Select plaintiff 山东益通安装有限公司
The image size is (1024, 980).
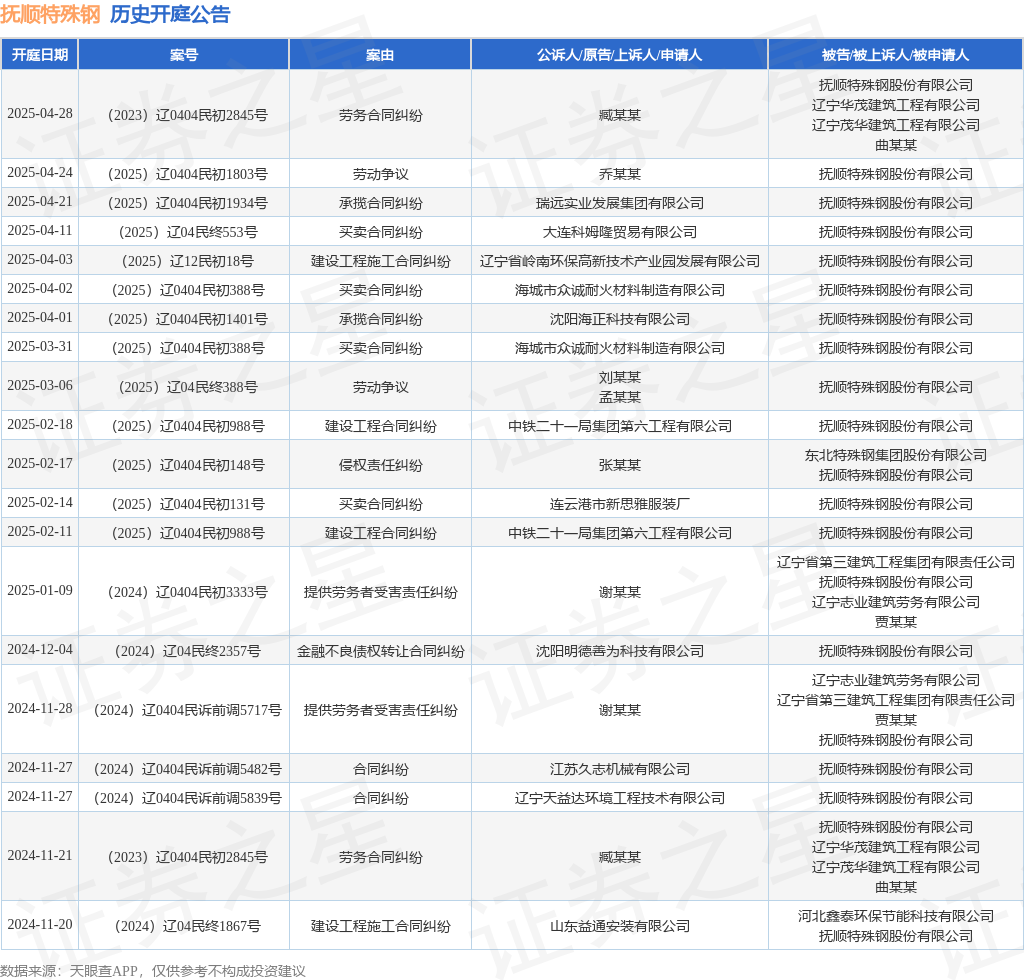(620, 926)
